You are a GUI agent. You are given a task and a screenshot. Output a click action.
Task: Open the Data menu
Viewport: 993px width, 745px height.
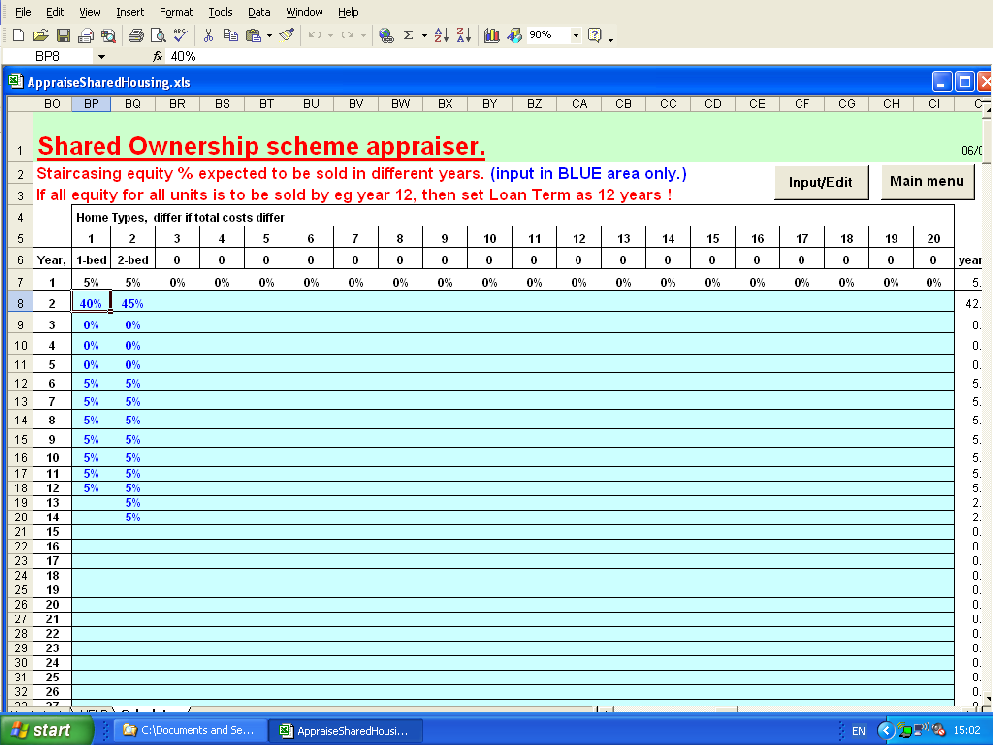pyautogui.click(x=259, y=12)
